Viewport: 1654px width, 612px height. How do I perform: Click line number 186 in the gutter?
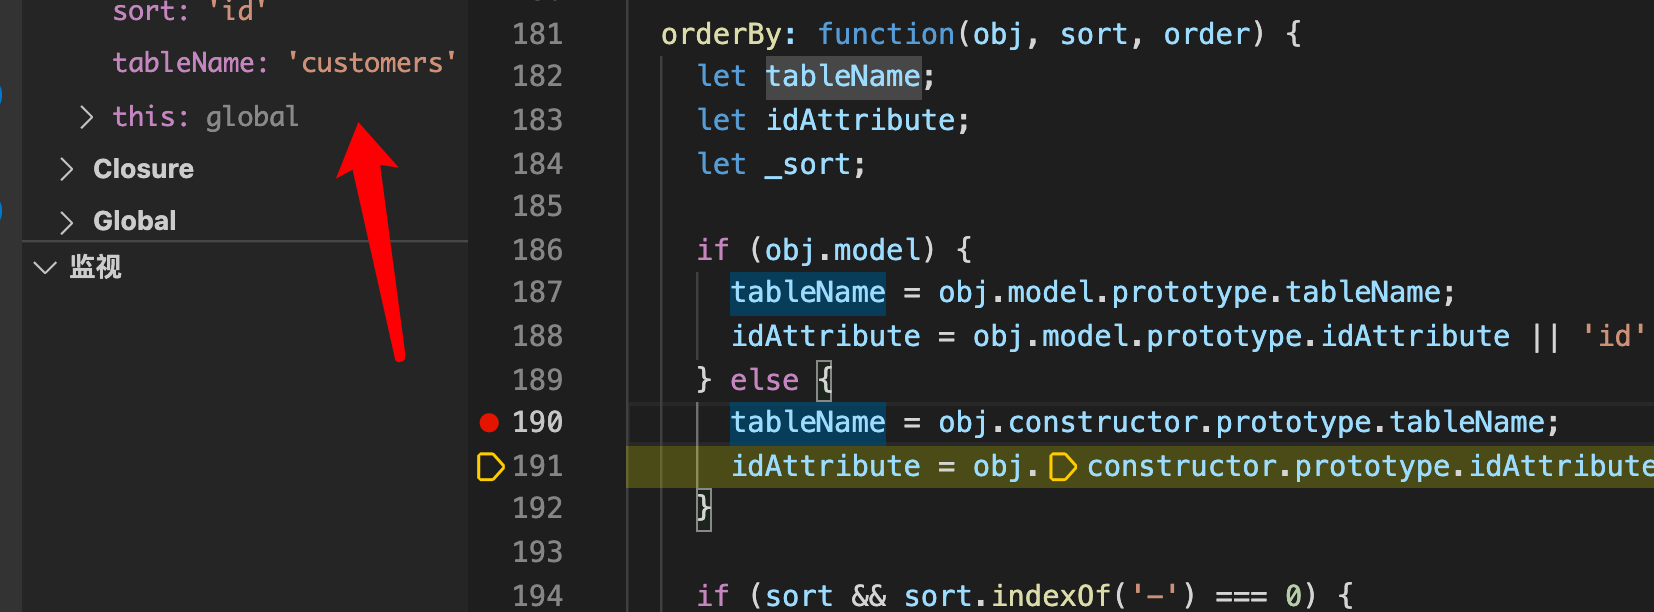click(537, 250)
